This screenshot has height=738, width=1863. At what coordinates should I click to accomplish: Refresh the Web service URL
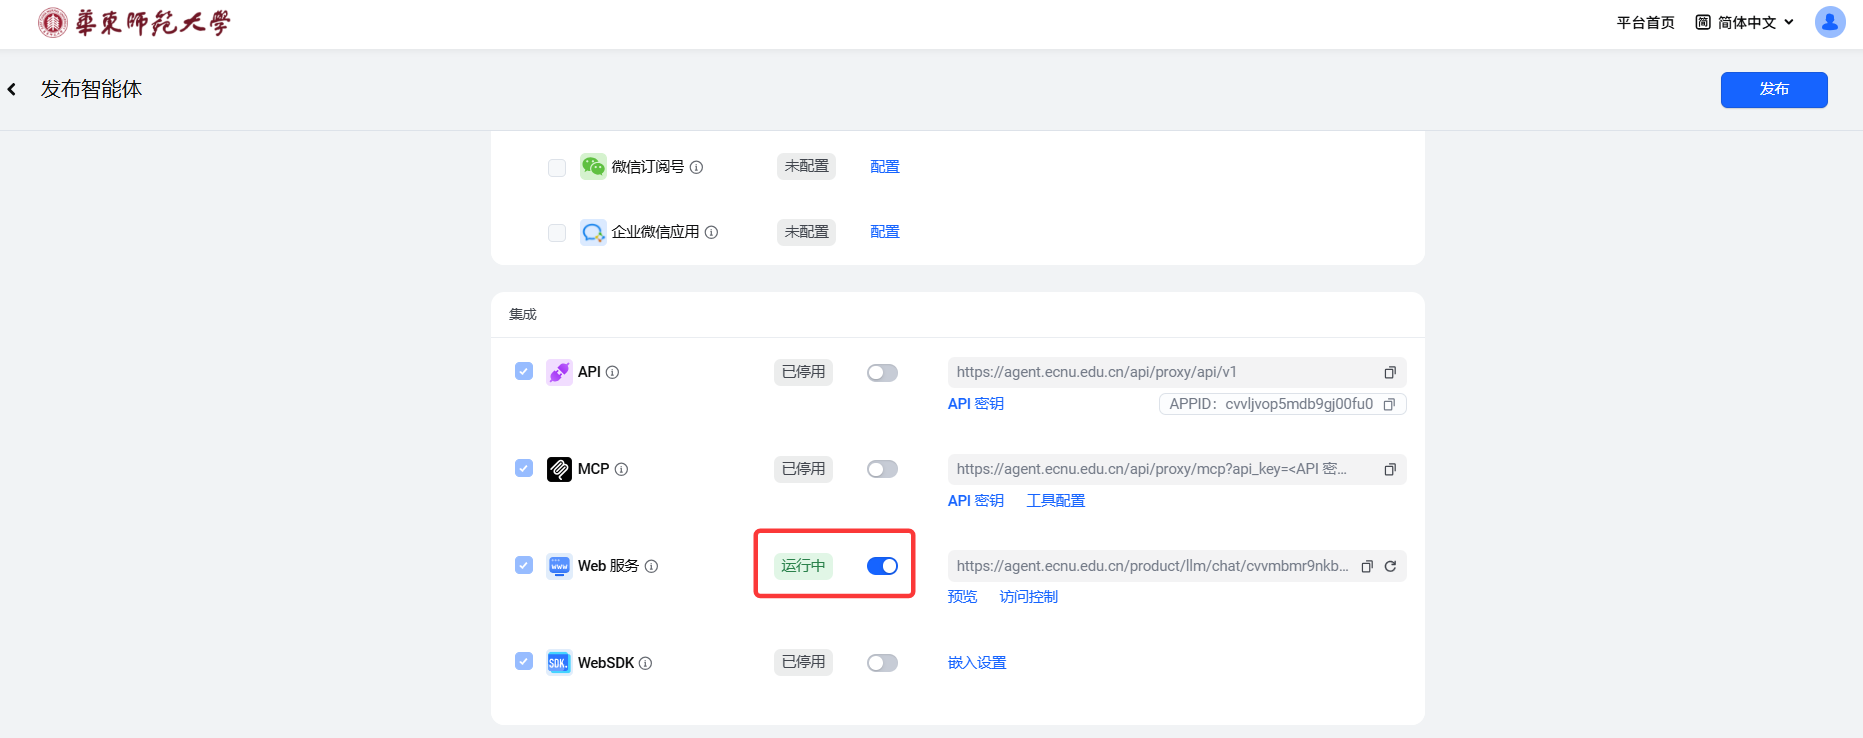point(1390,567)
